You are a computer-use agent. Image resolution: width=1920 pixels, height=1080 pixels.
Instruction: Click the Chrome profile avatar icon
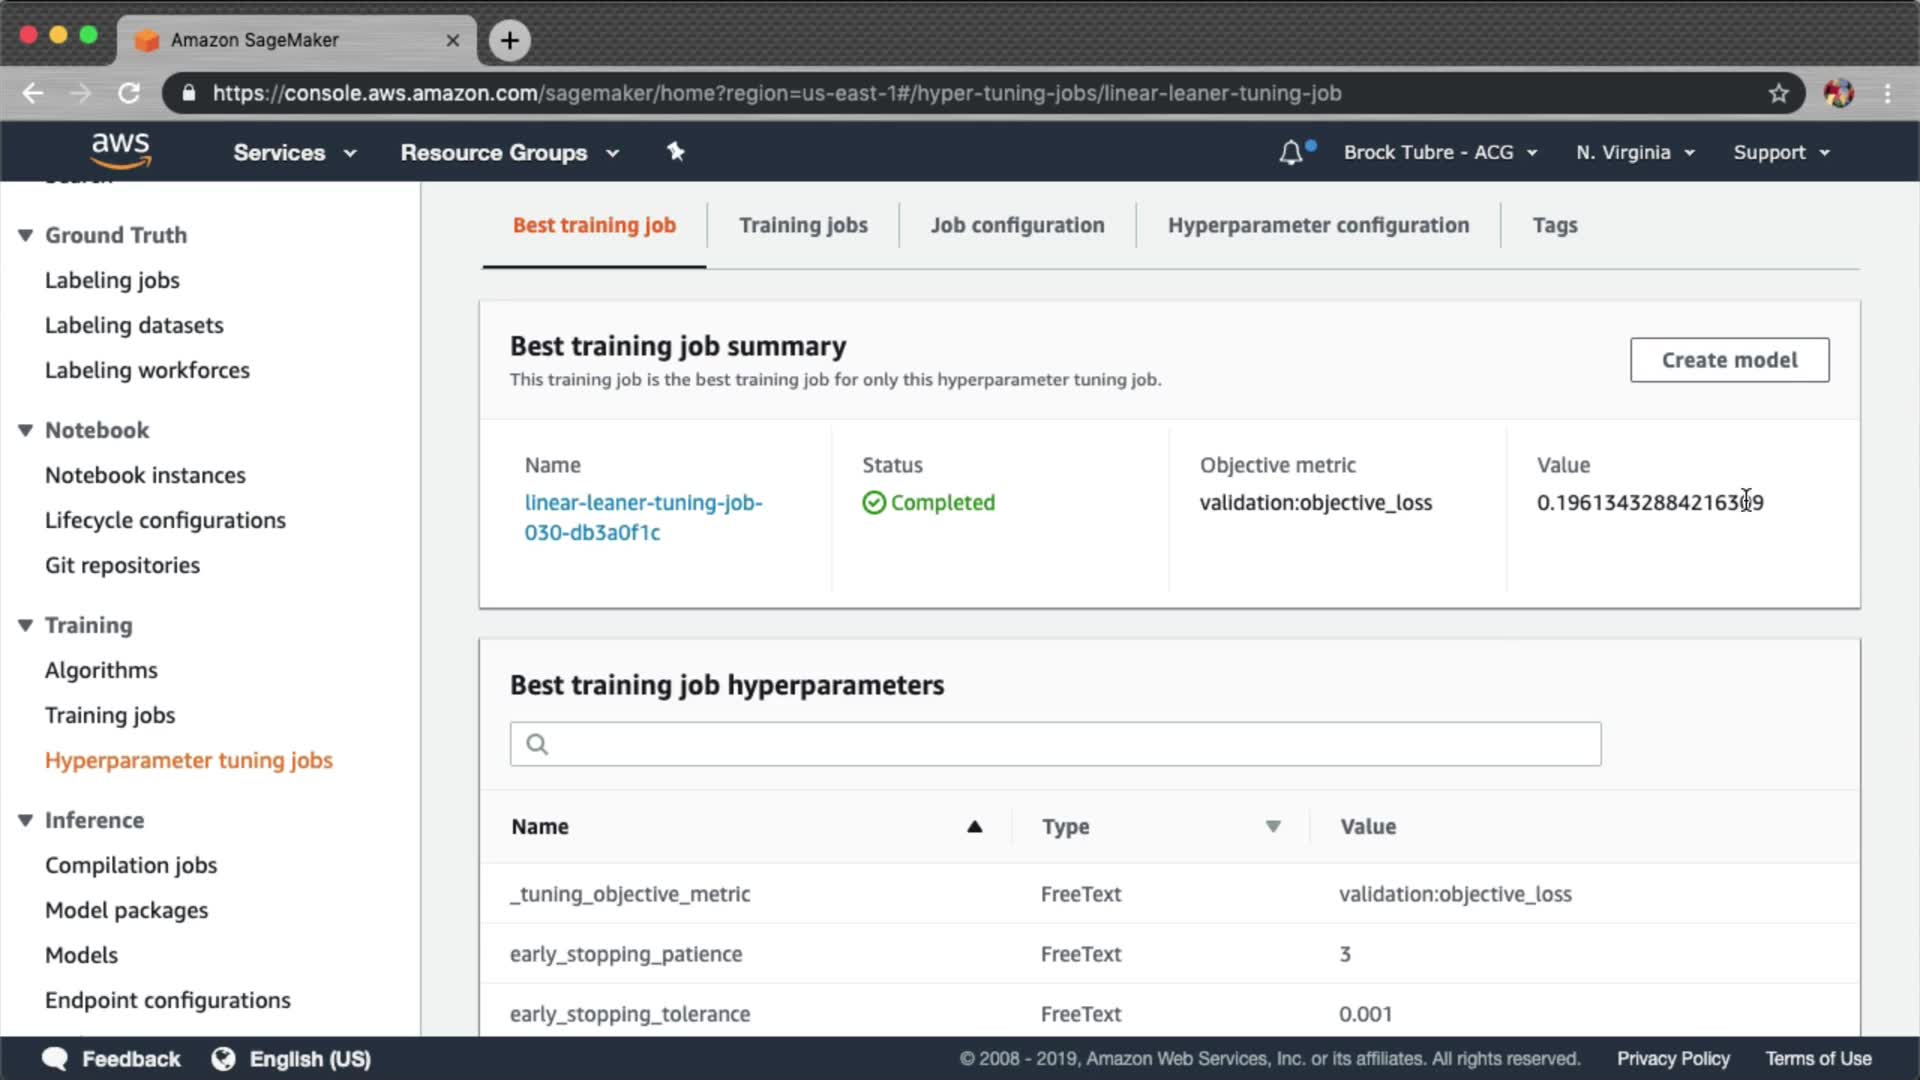tap(1838, 93)
